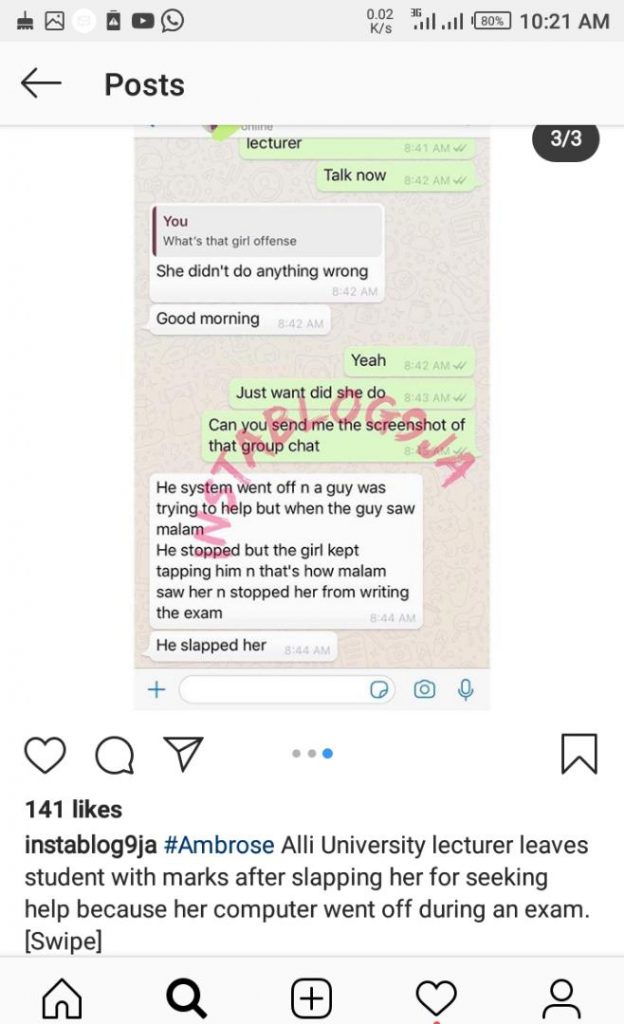This screenshot has height=1024, width=624.
Task: Tap microphone icon in chat screenshot
Action: [x=465, y=689]
